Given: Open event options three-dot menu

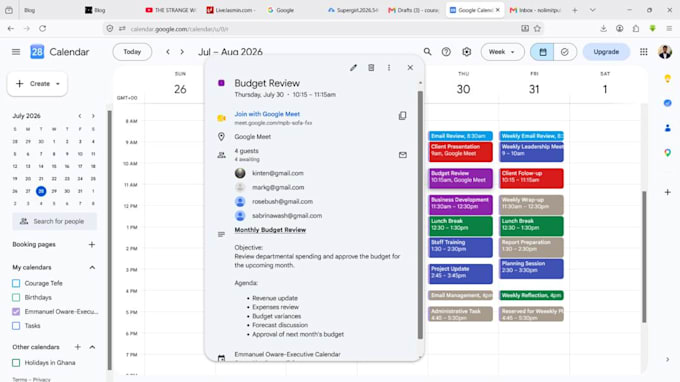Looking at the screenshot, I should pos(389,68).
